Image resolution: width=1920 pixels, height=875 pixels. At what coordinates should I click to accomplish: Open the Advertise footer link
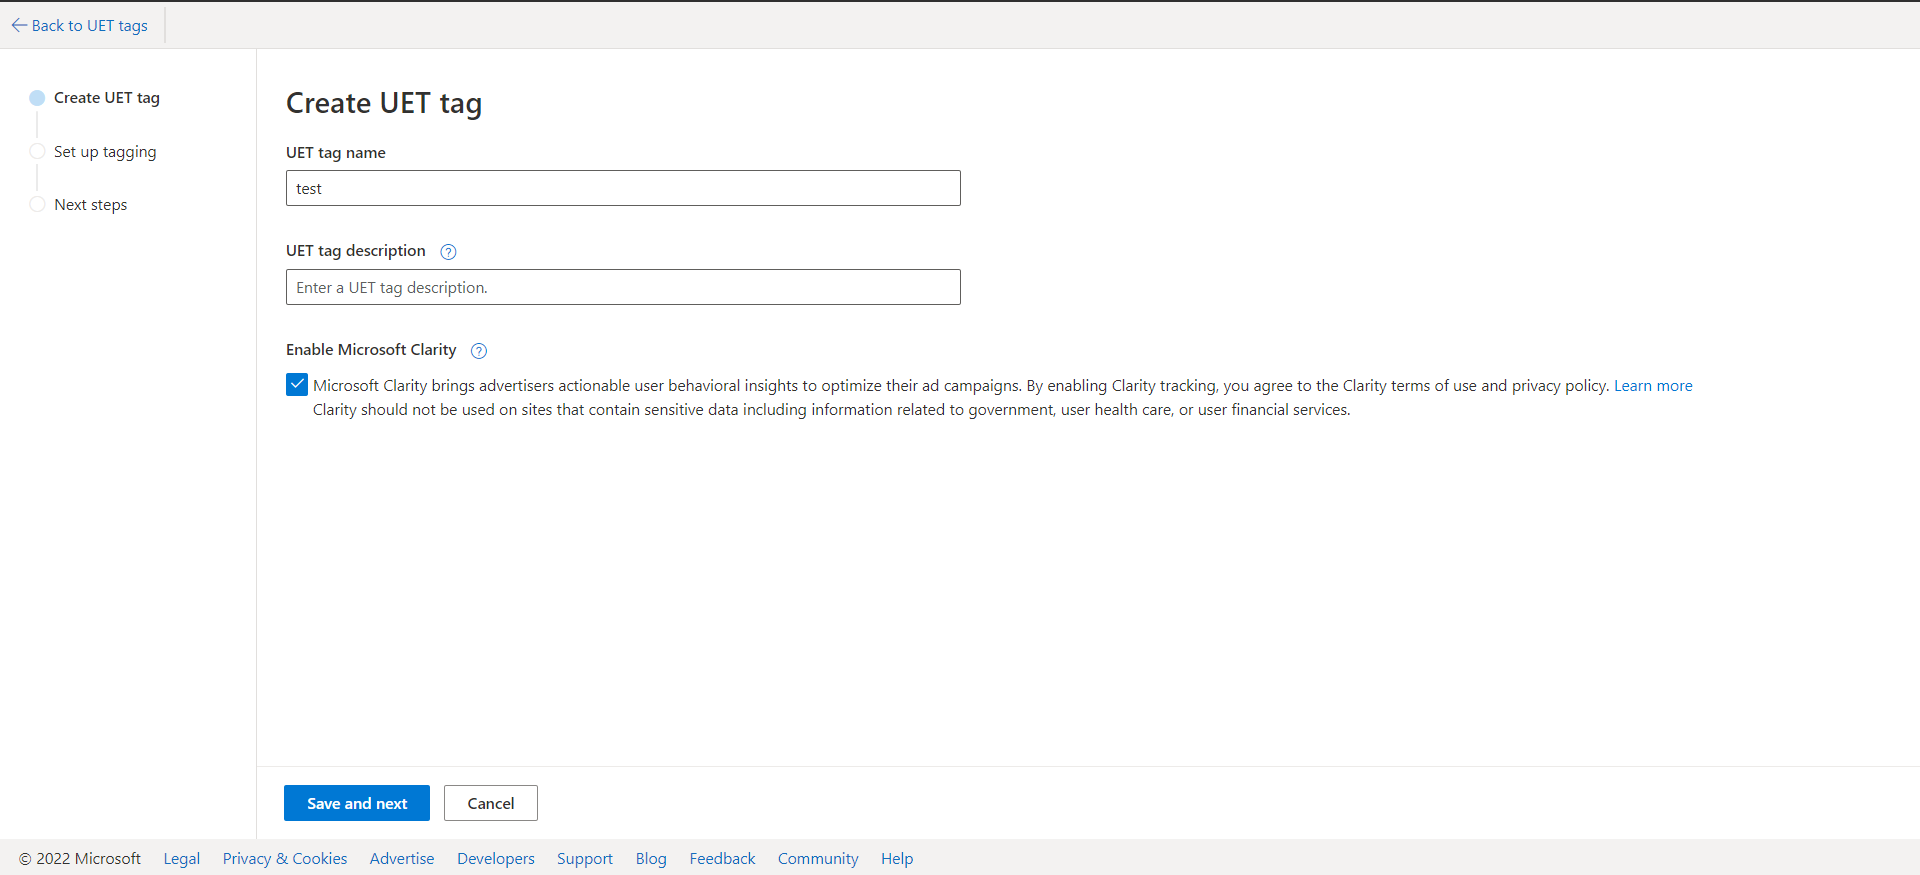coord(402,859)
